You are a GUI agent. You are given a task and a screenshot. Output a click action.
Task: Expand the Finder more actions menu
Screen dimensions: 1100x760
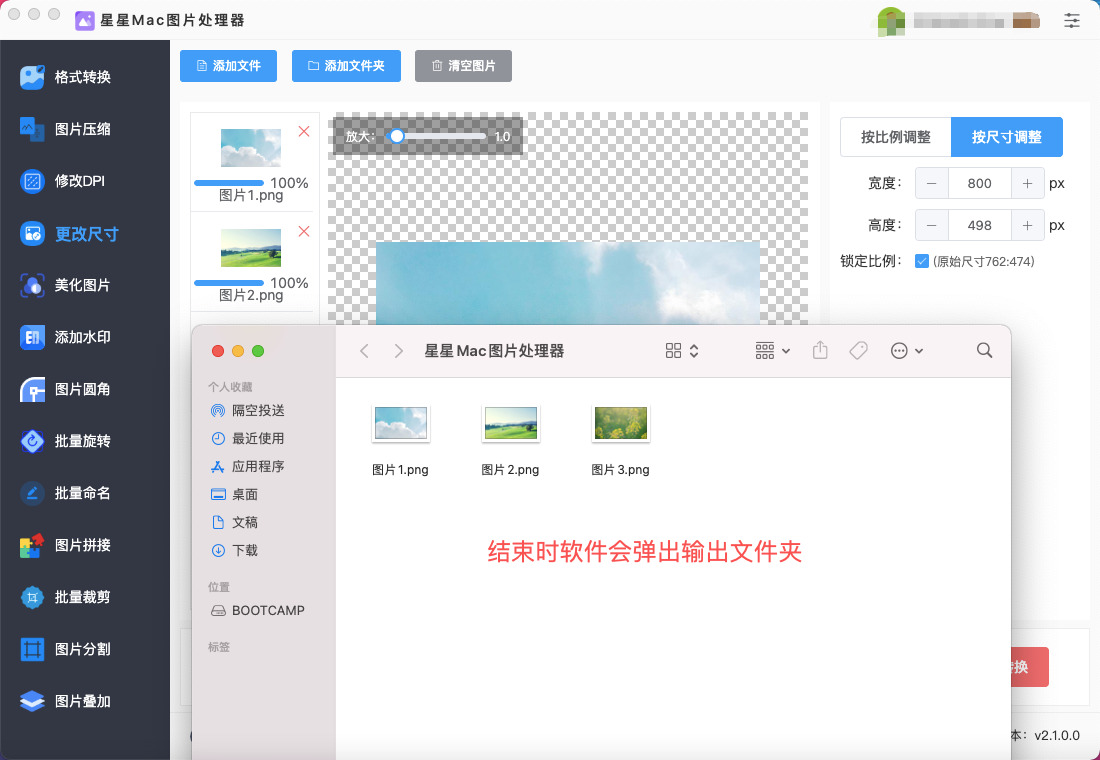pos(906,351)
